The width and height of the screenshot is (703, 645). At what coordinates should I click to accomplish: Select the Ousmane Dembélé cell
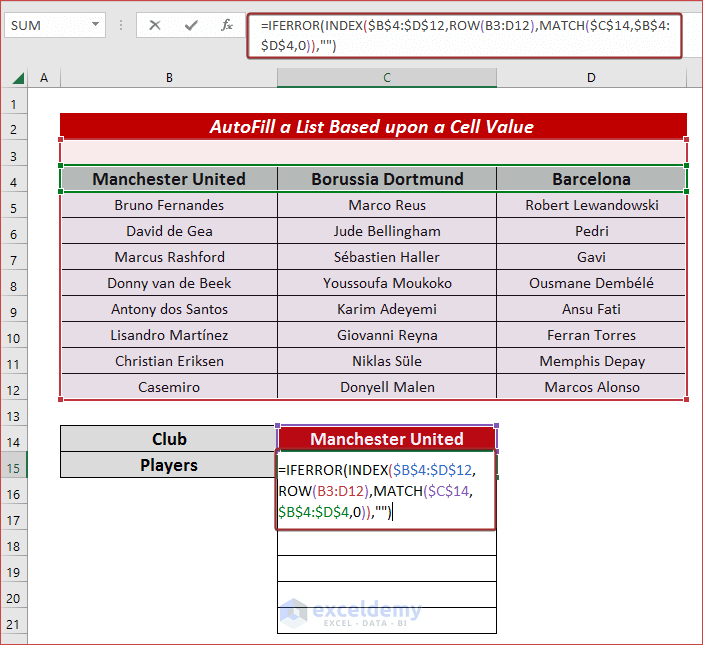[x=591, y=283]
